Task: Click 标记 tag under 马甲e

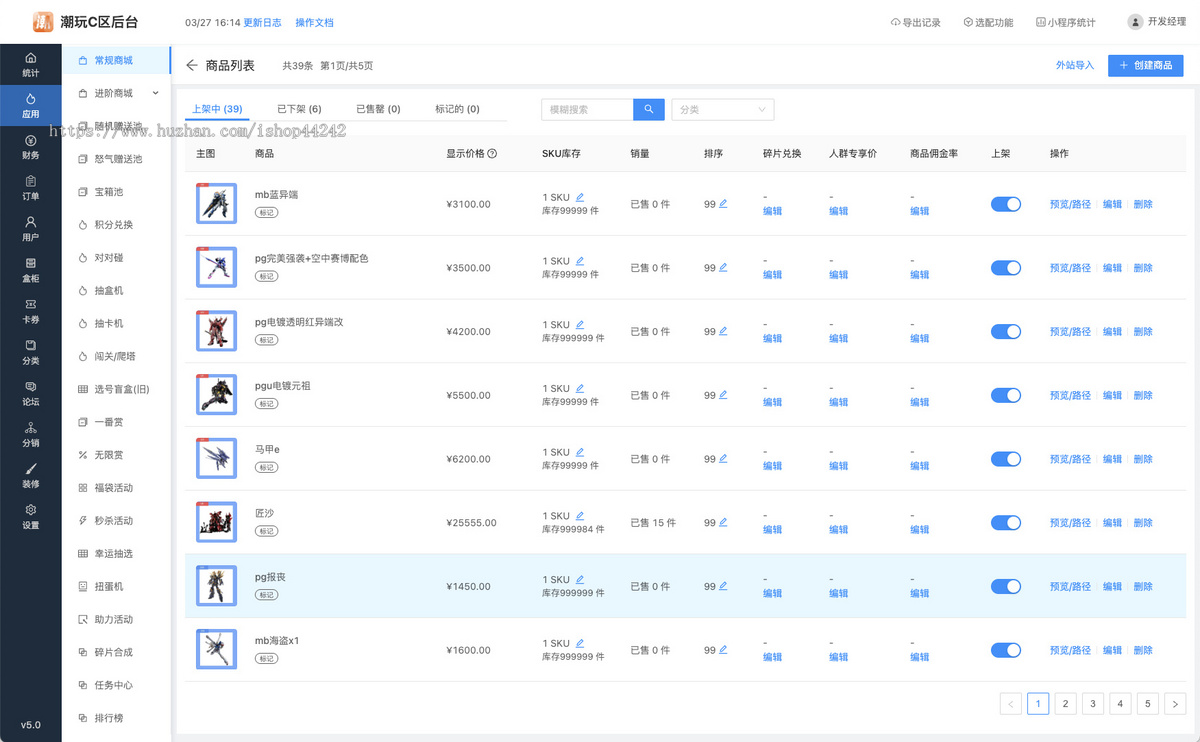Action: click(266, 467)
